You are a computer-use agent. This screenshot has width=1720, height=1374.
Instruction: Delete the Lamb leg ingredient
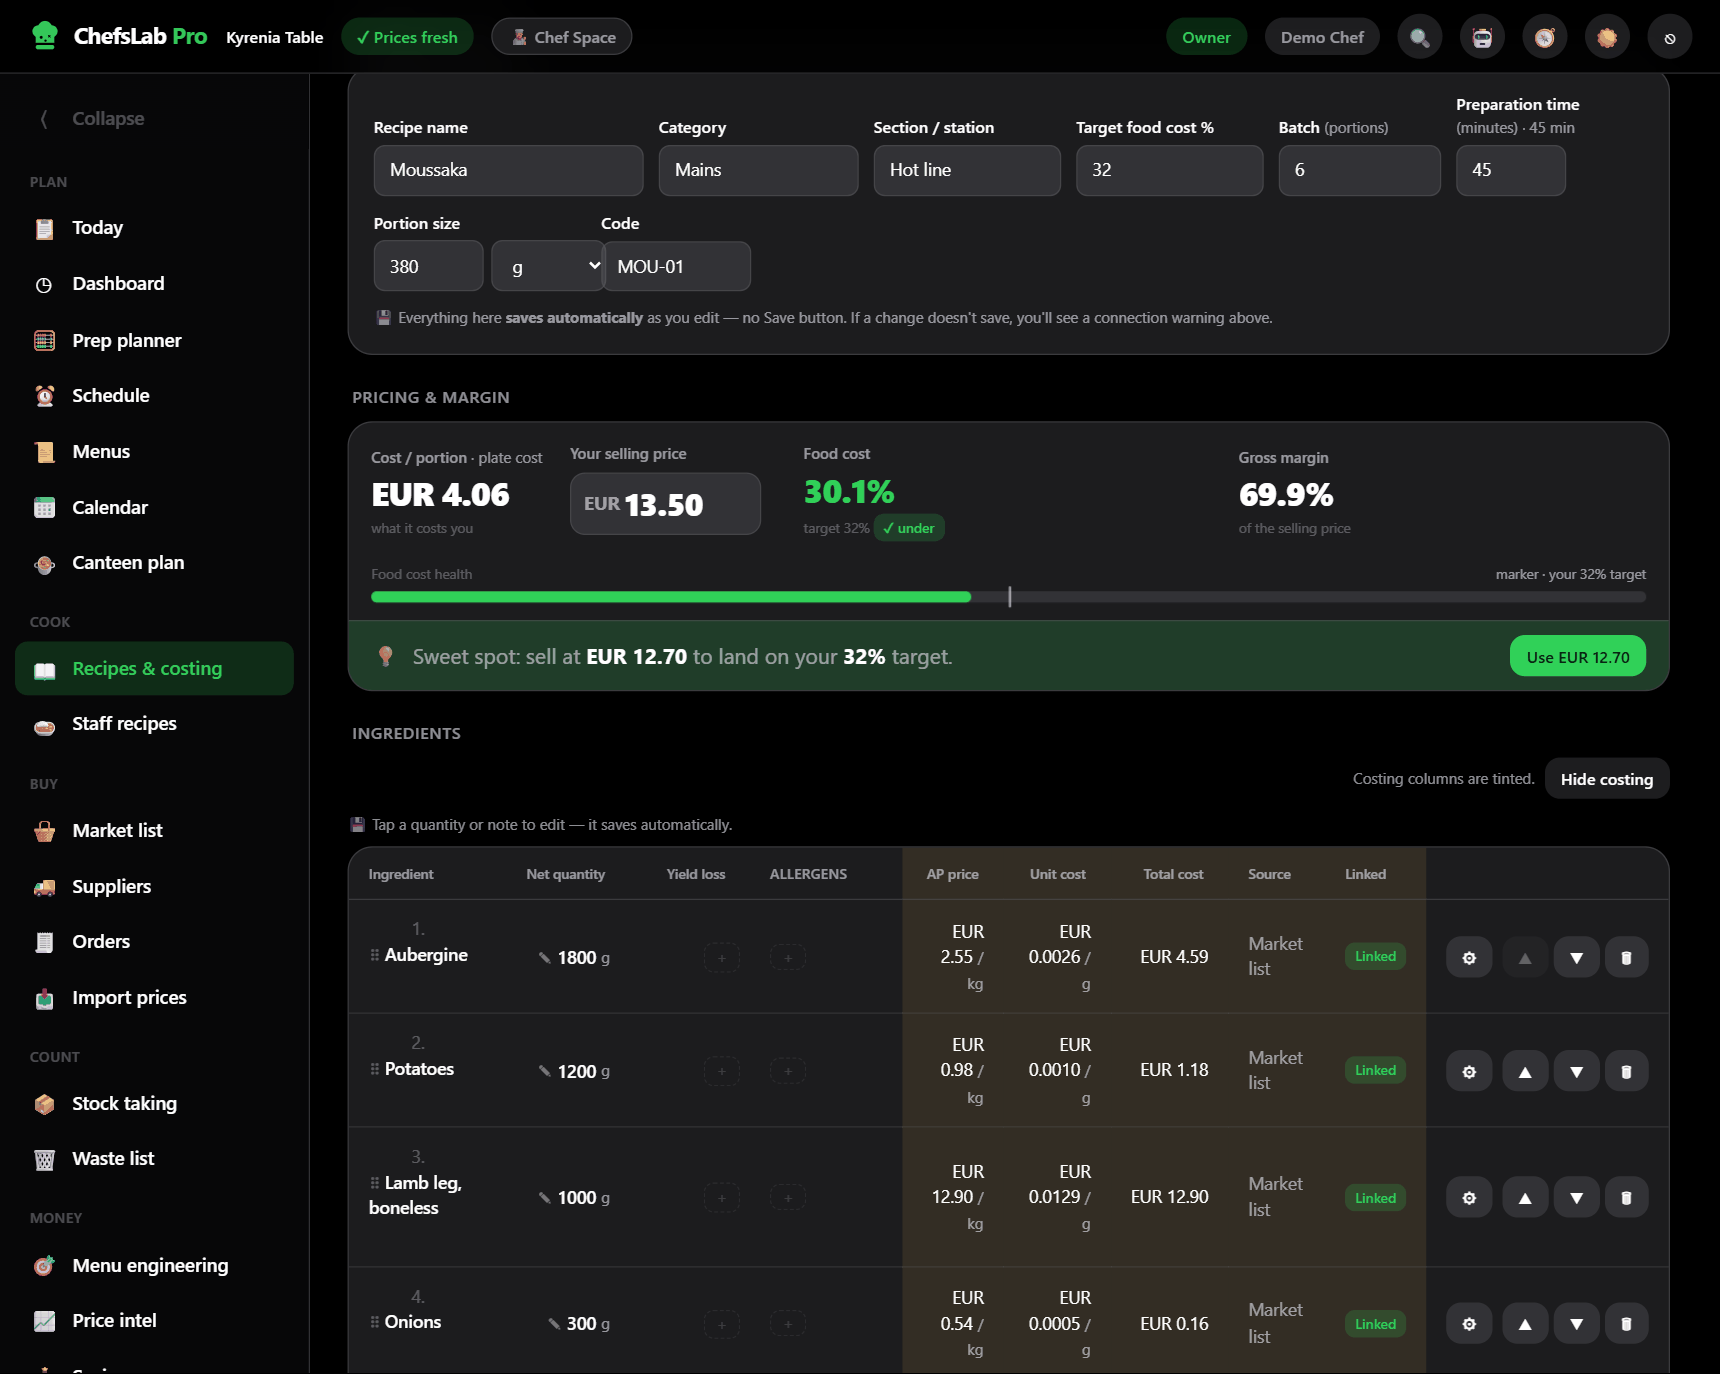[x=1626, y=1197]
